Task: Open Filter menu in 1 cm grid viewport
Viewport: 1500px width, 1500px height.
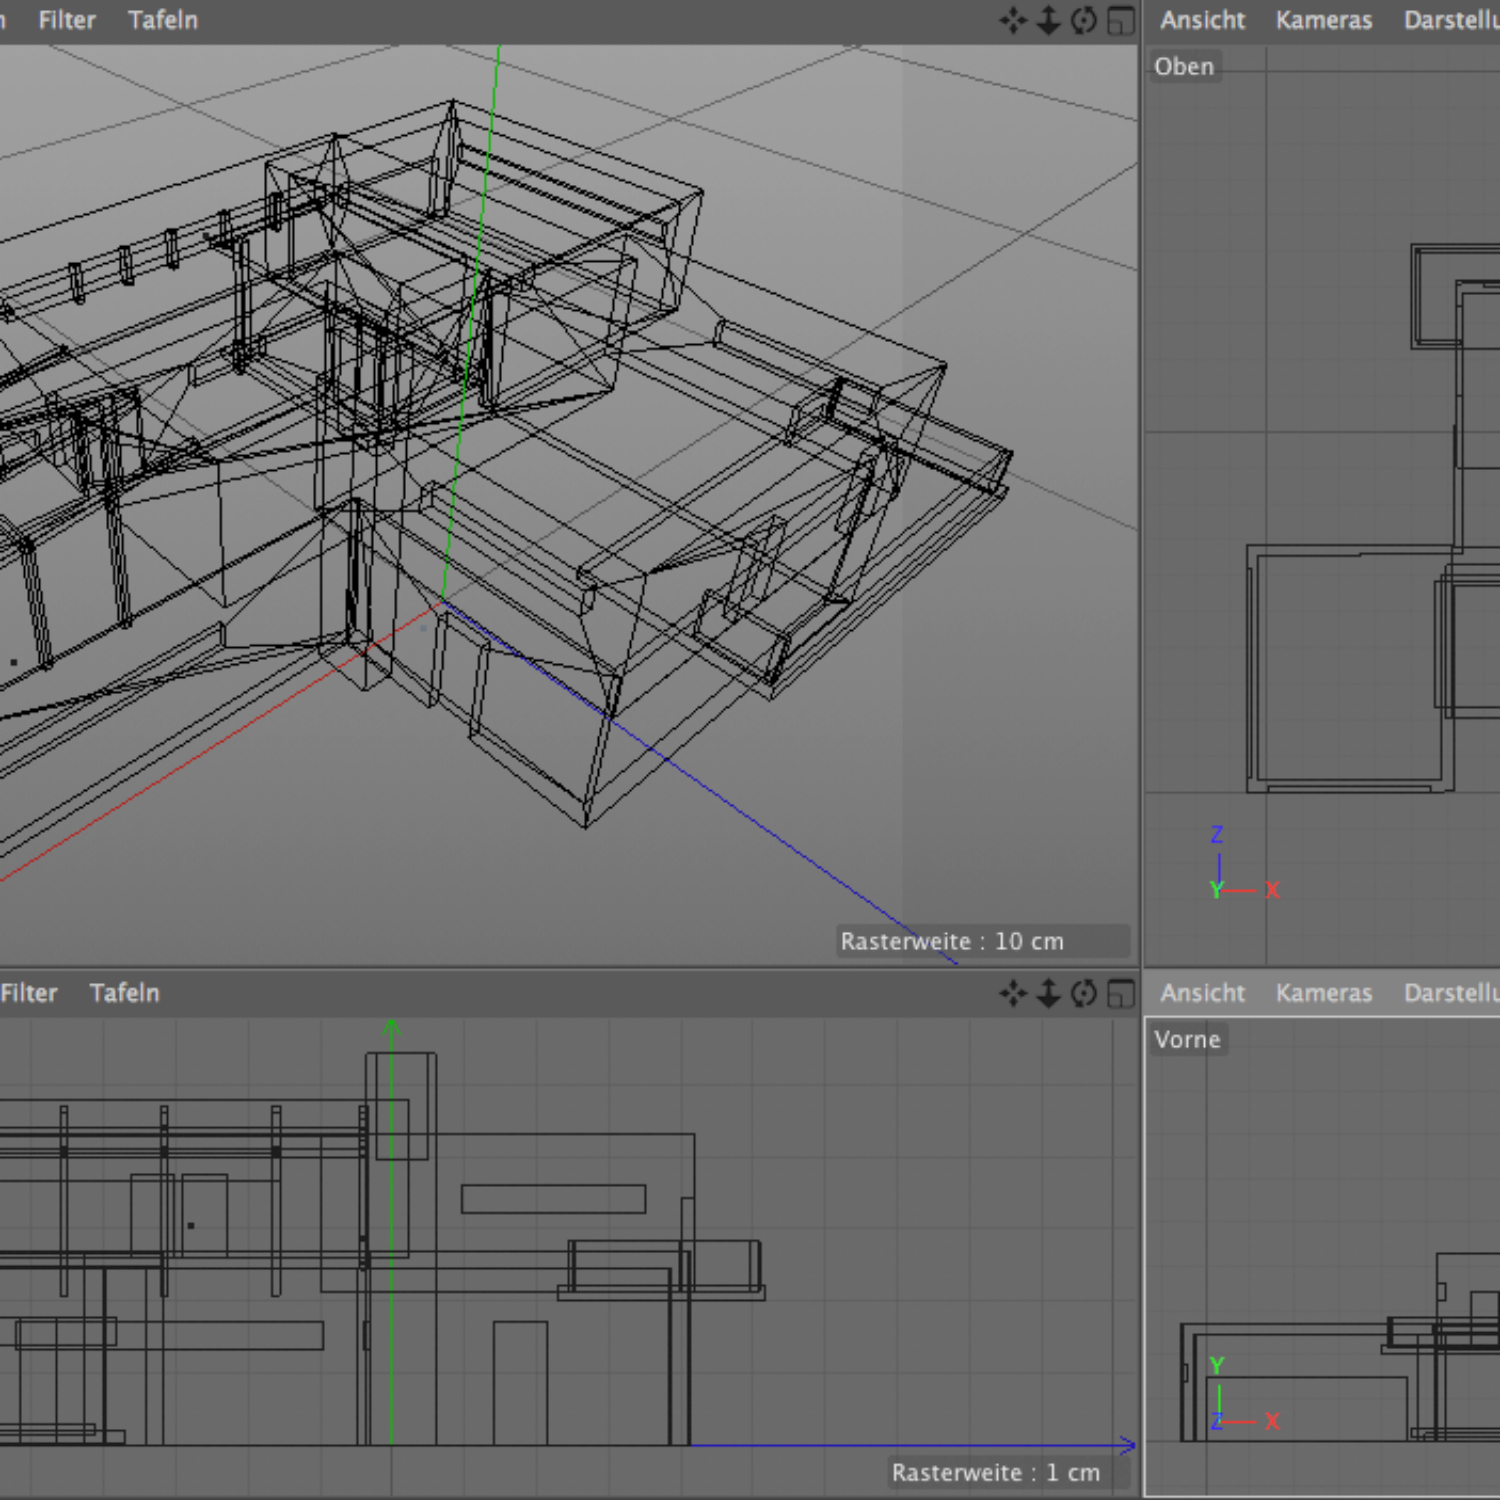Action: tap(29, 993)
